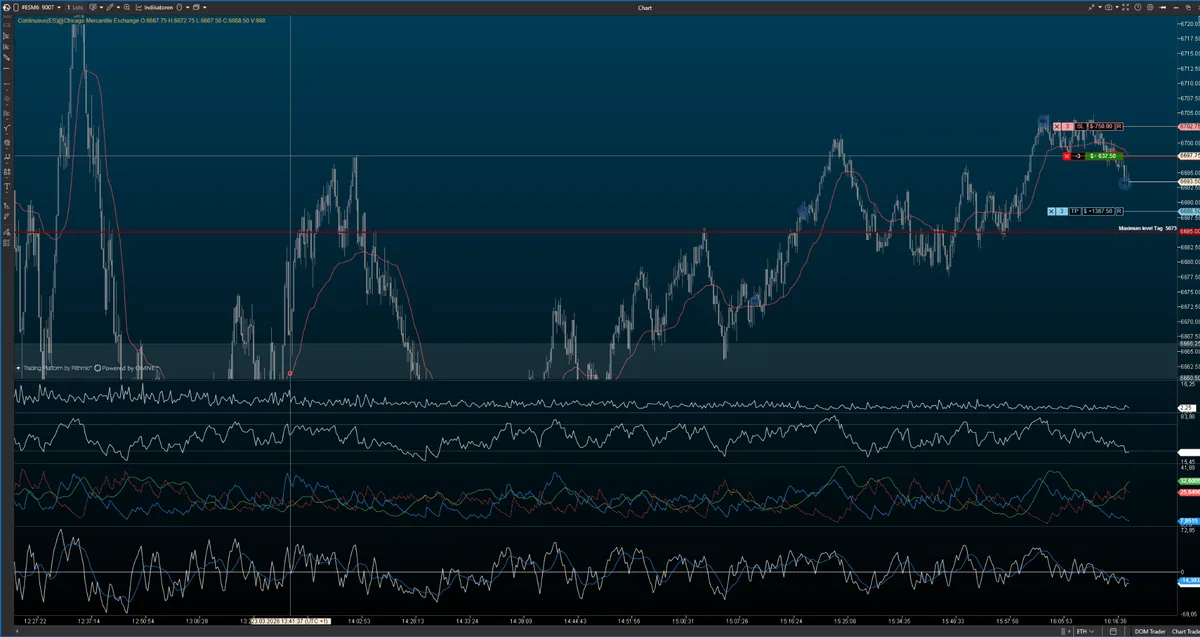Viewport: 1200px width, 637px height.
Task: Click the $+1387.50 take-profit value
Action: click(x=1098, y=211)
